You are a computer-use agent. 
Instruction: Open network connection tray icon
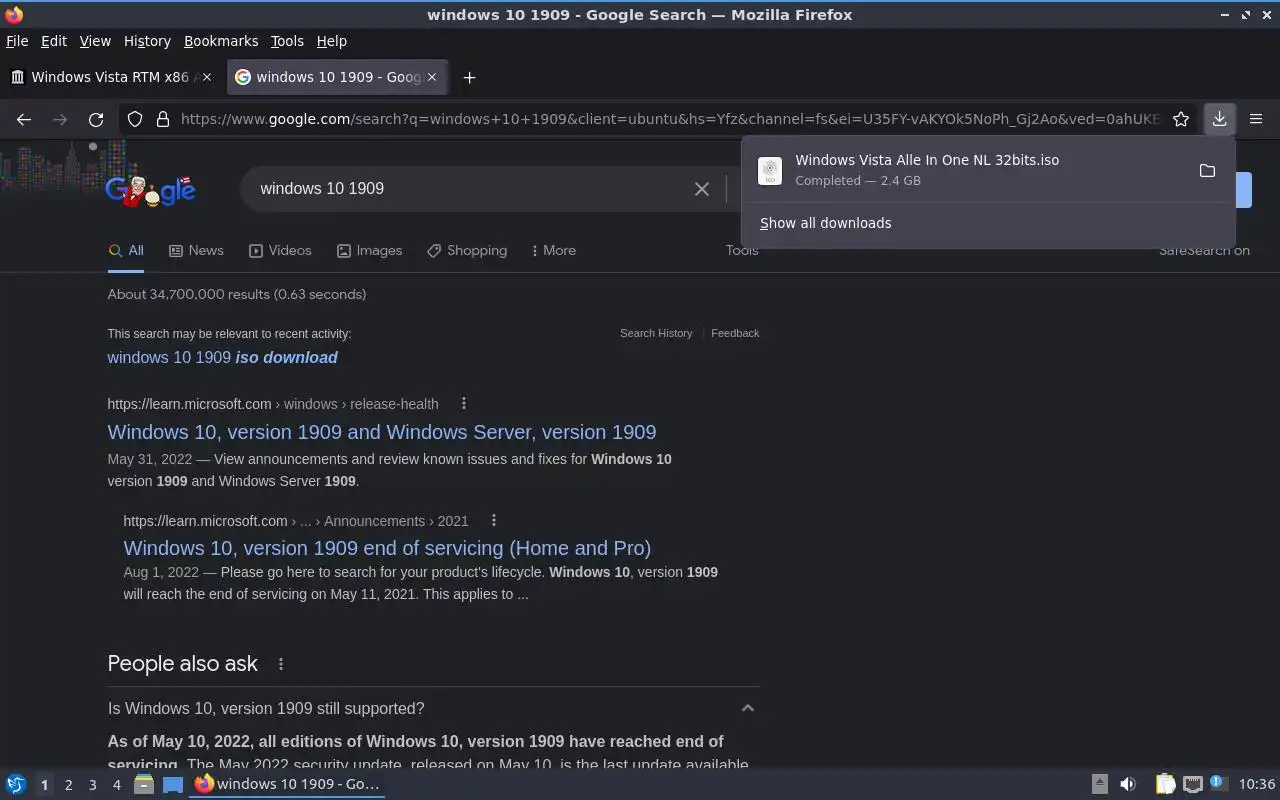pyautogui.click(x=1192, y=784)
